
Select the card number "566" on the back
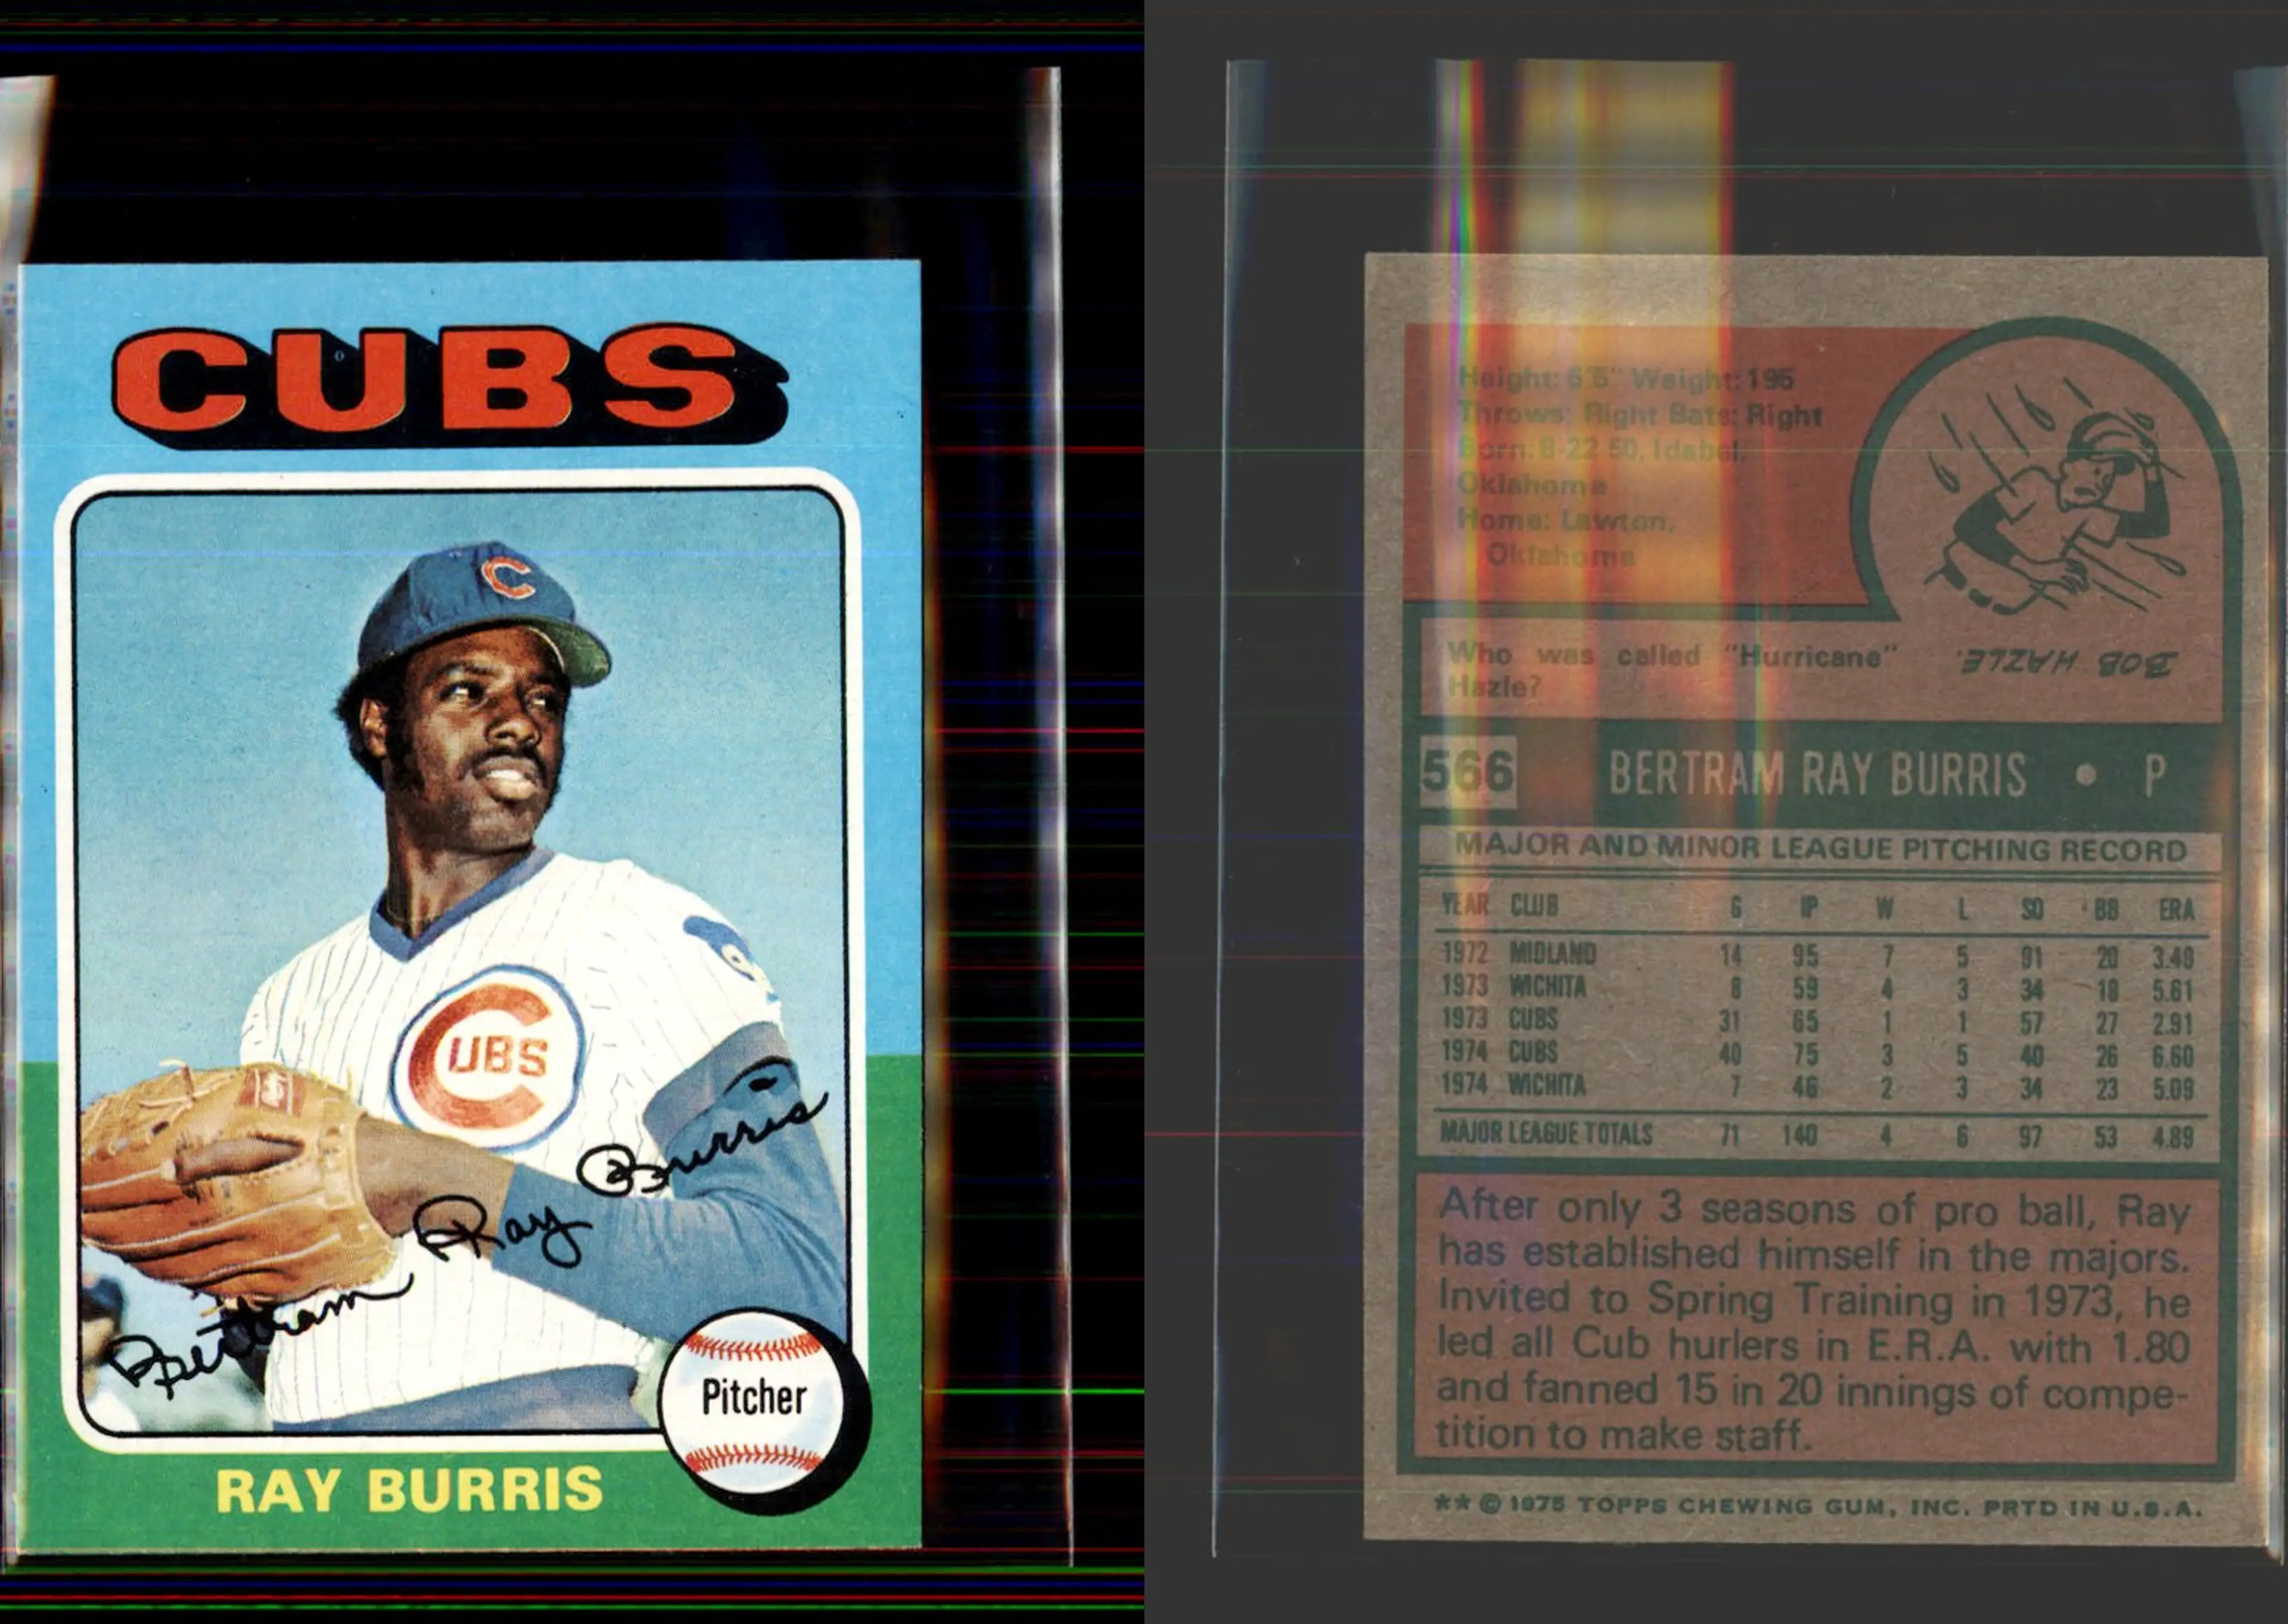point(1467,772)
